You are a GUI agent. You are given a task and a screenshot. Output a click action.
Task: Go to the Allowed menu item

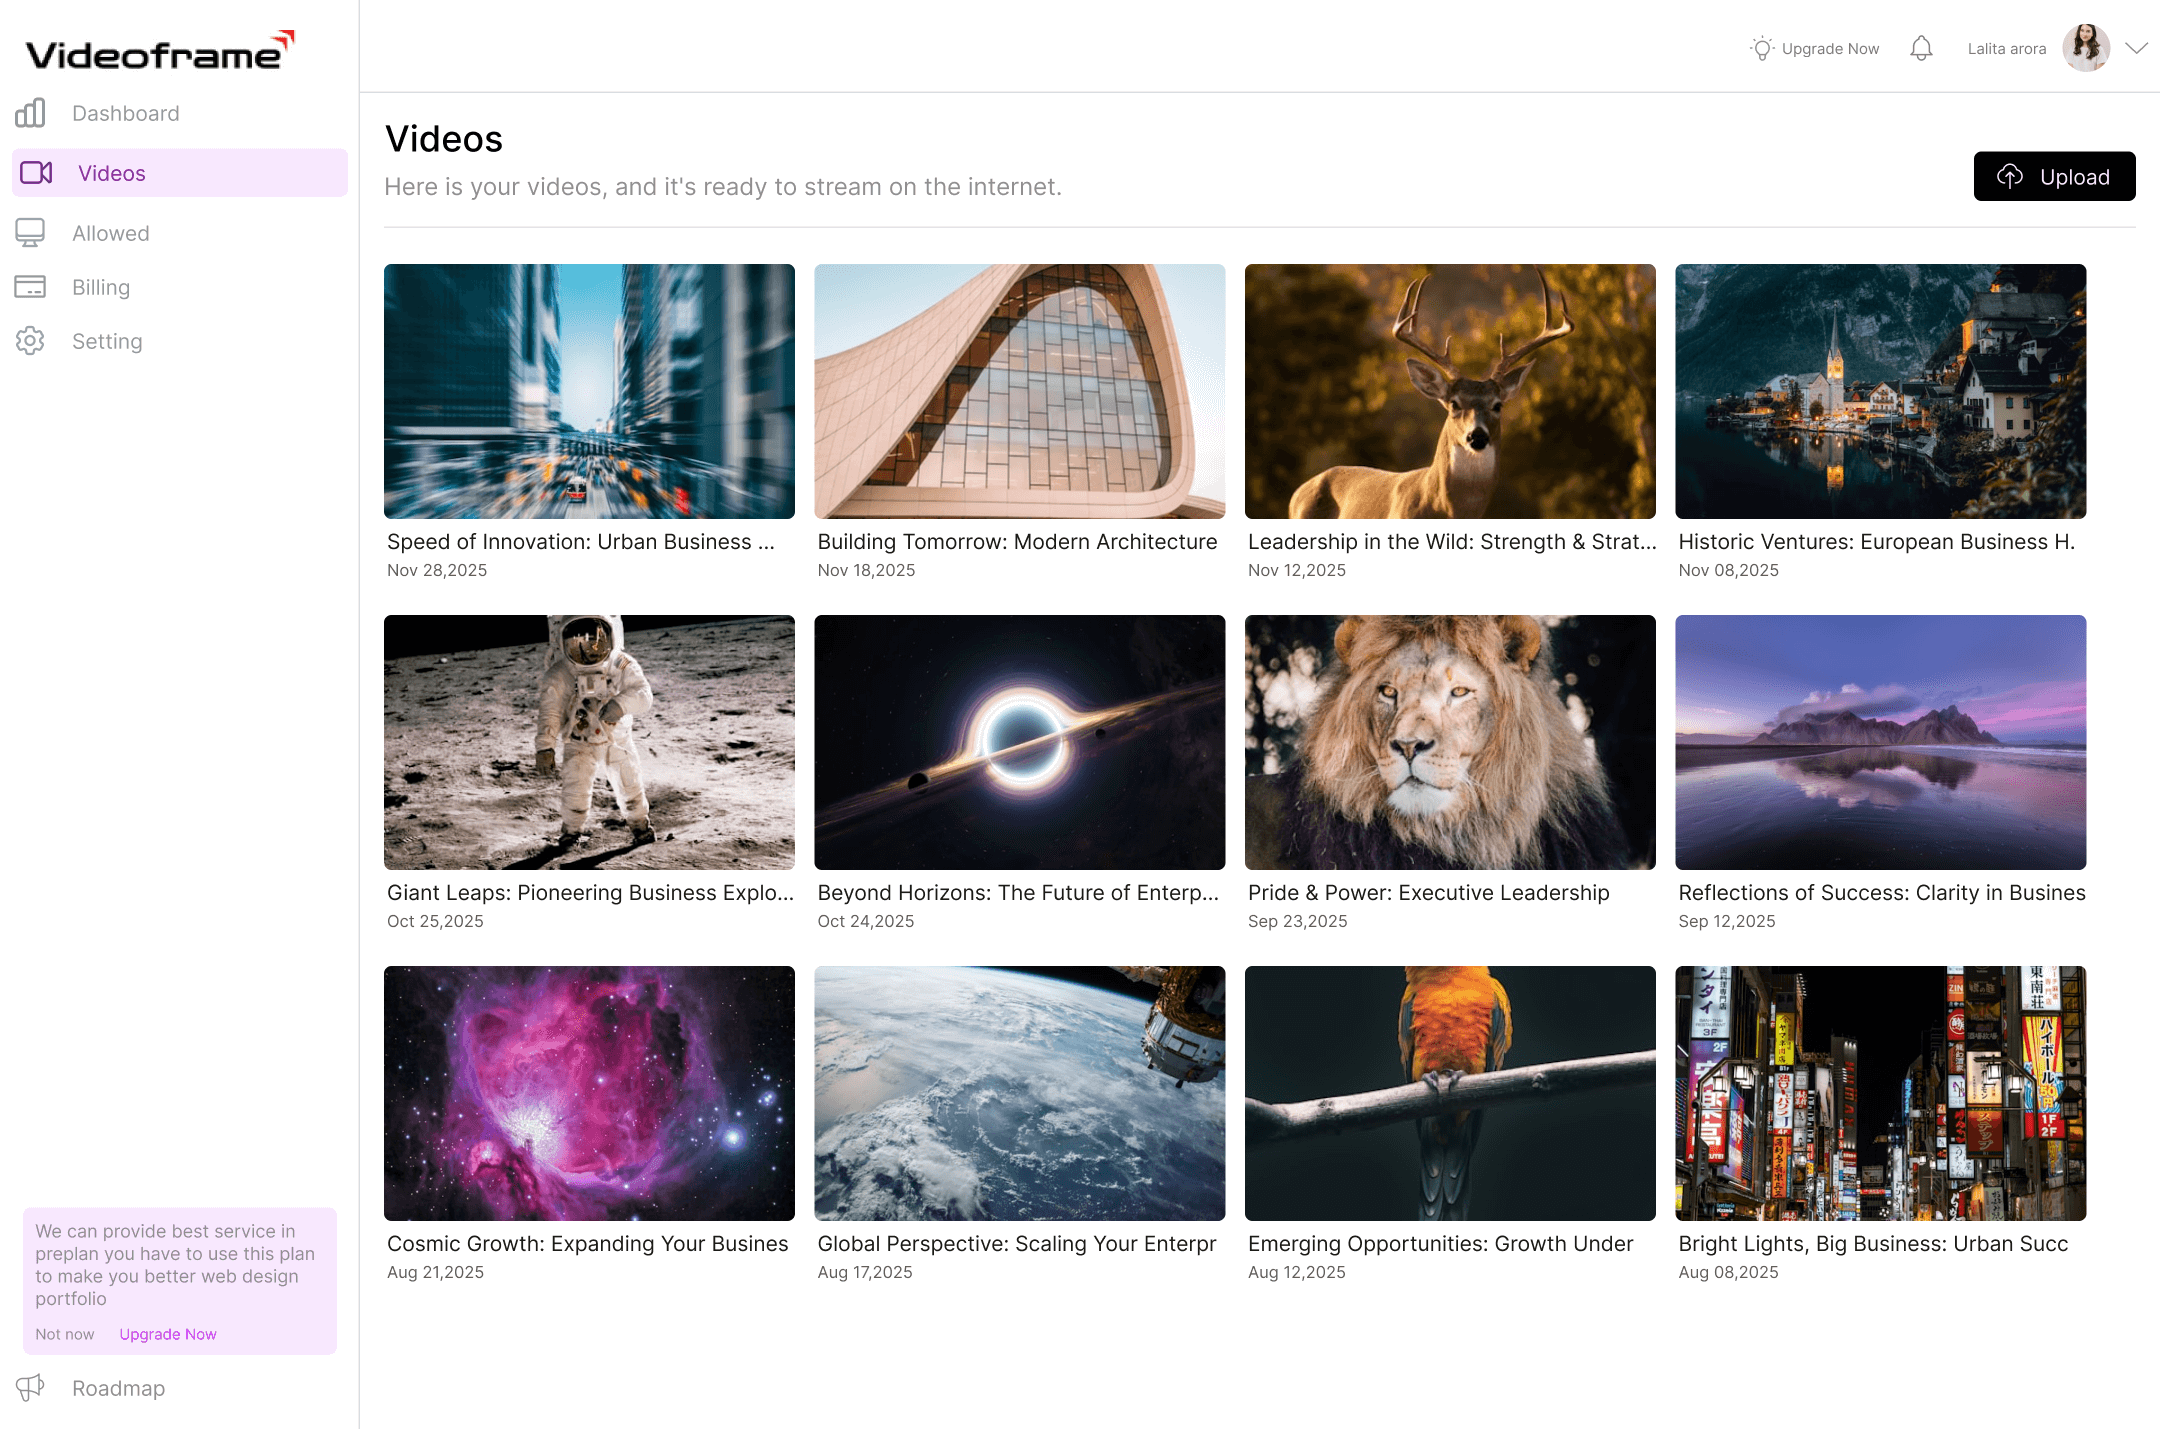point(110,233)
